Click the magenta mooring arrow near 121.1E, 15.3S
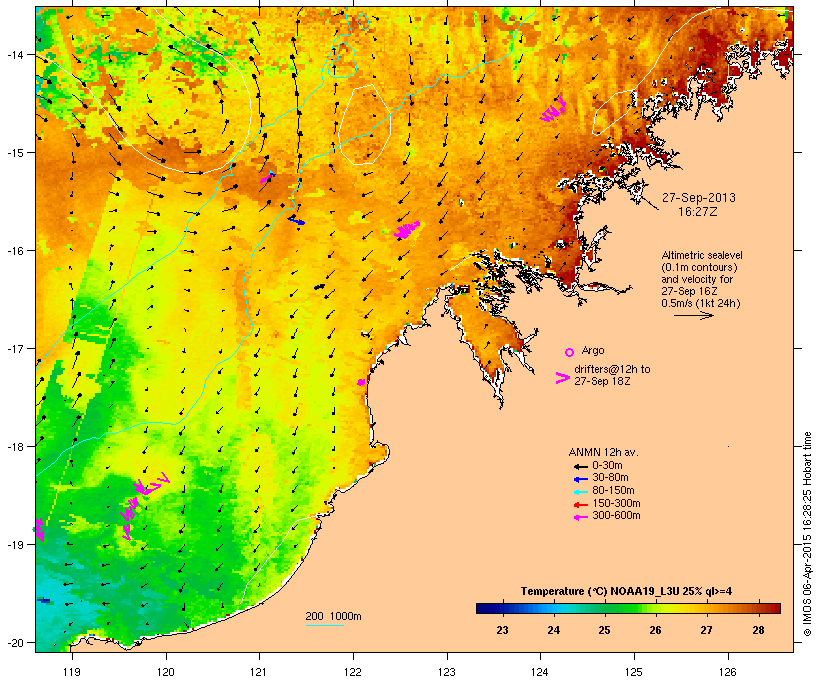The width and height of the screenshot is (820, 680). (267, 178)
